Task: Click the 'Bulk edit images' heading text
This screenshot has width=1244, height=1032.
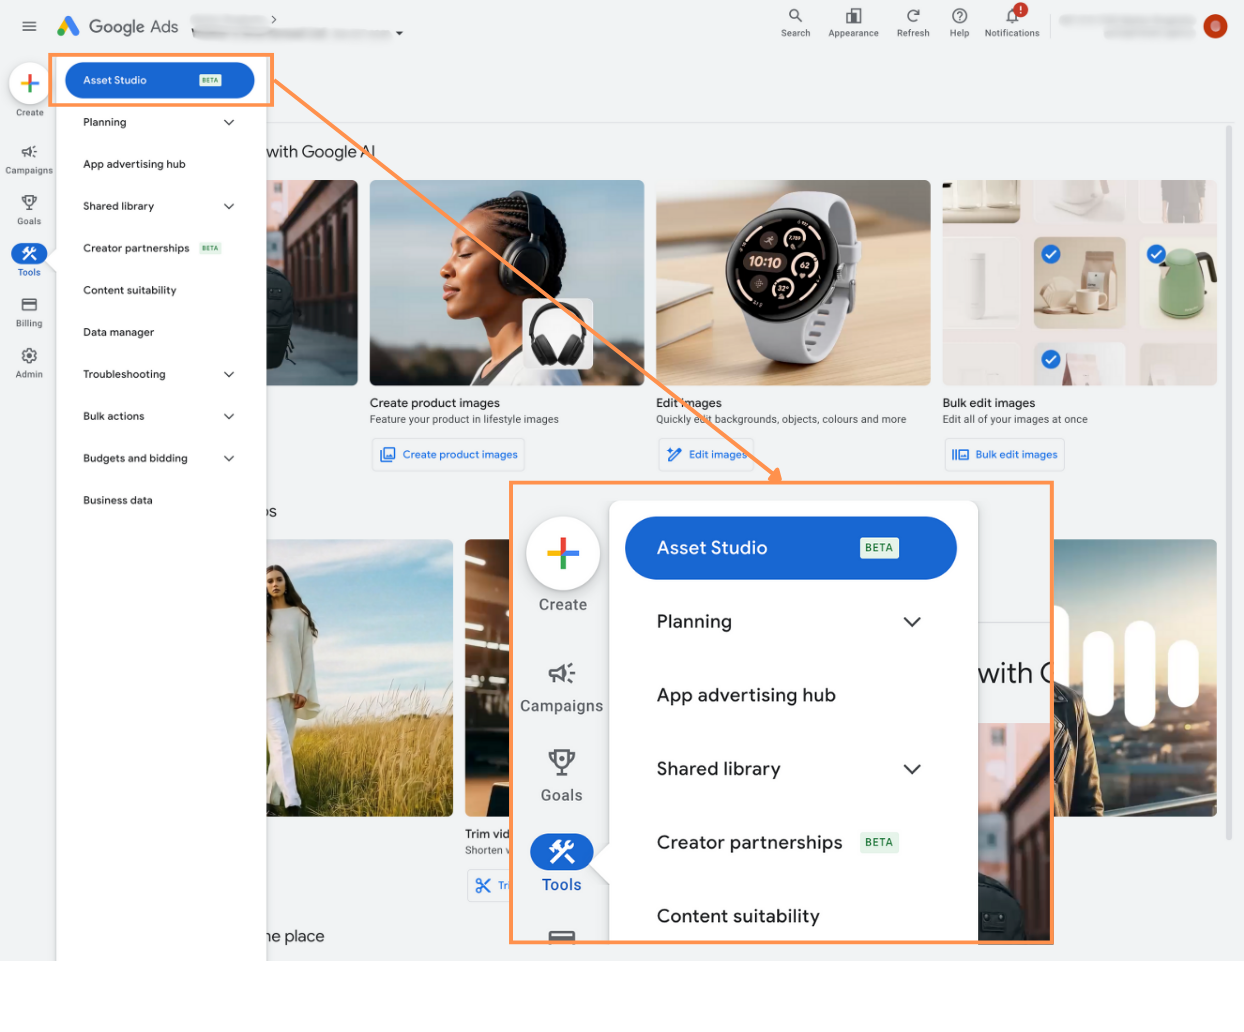Action: point(989,403)
